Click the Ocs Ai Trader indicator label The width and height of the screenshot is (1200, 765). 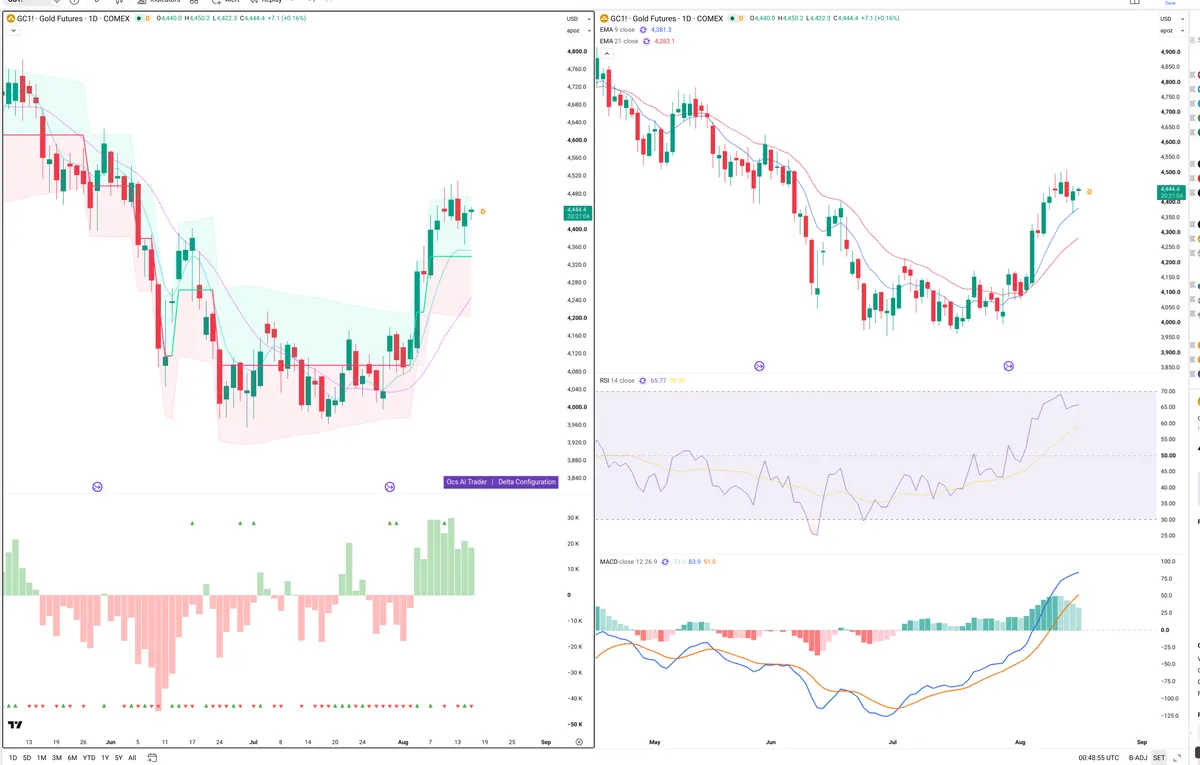click(467, 482)
